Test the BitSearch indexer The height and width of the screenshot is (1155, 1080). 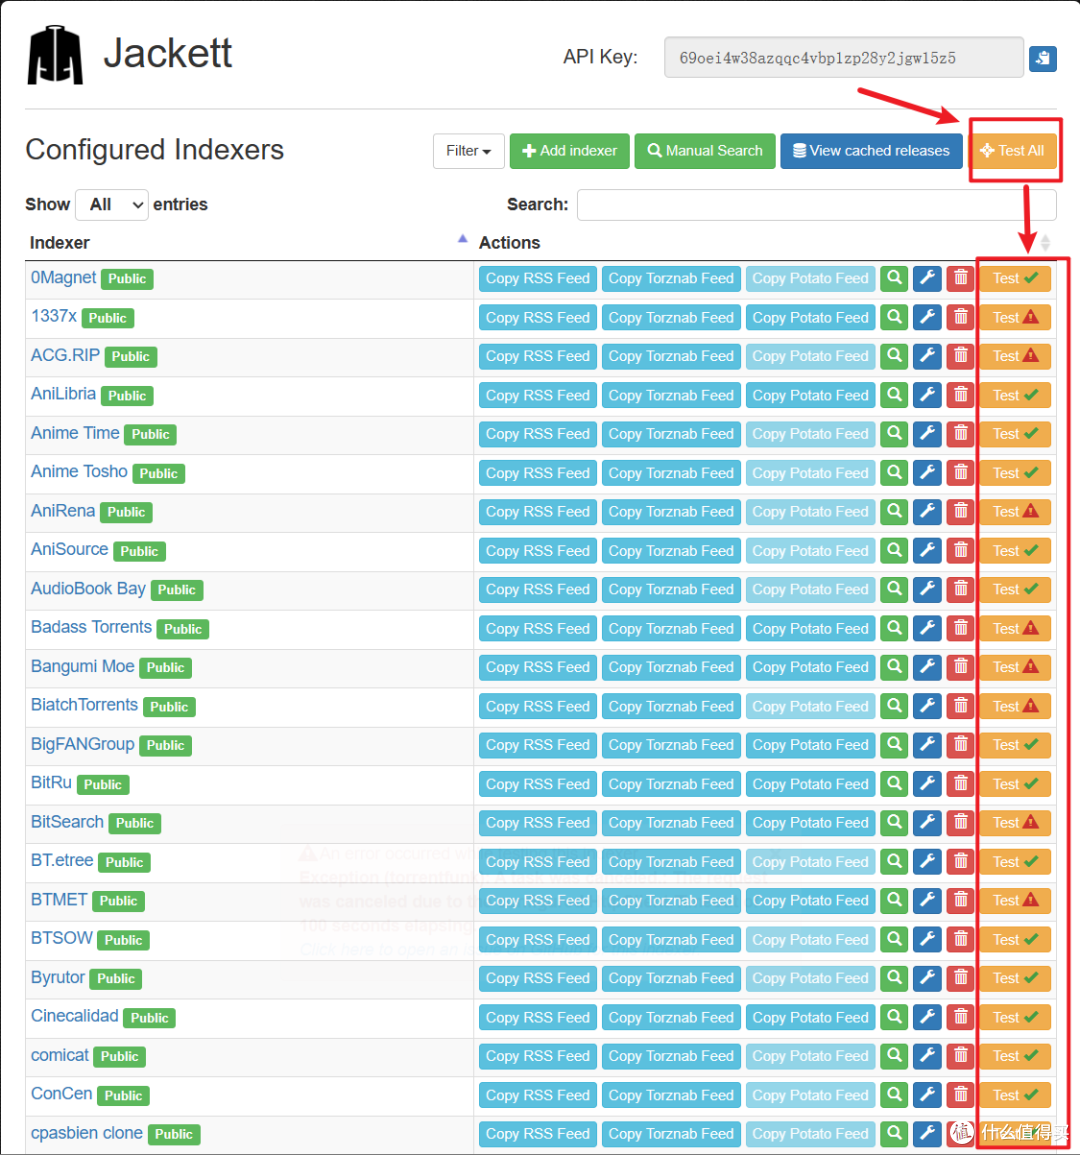[1015, 823]
